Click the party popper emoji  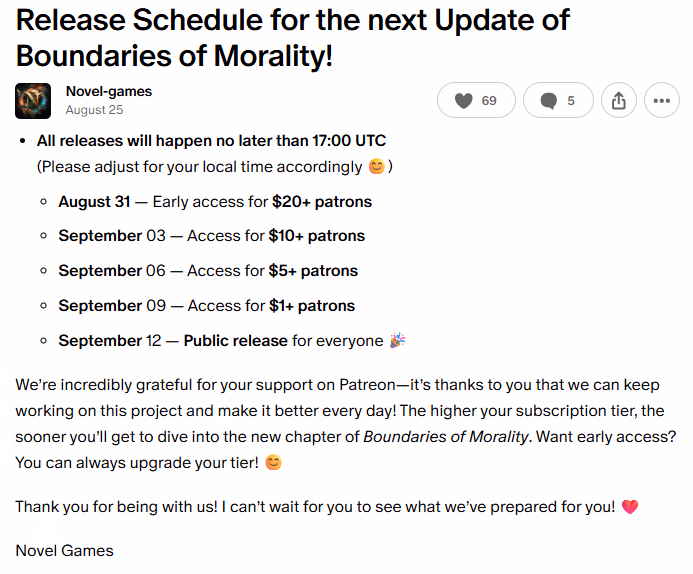point(398,341)
